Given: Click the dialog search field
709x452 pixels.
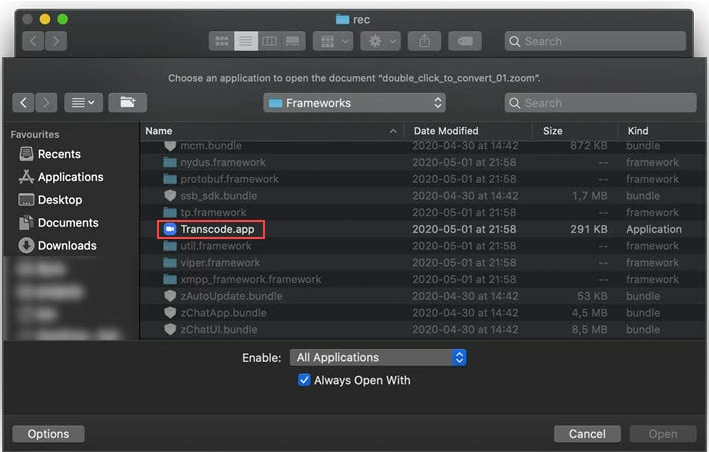Looking at the screenshot, I should pos(600,103).
